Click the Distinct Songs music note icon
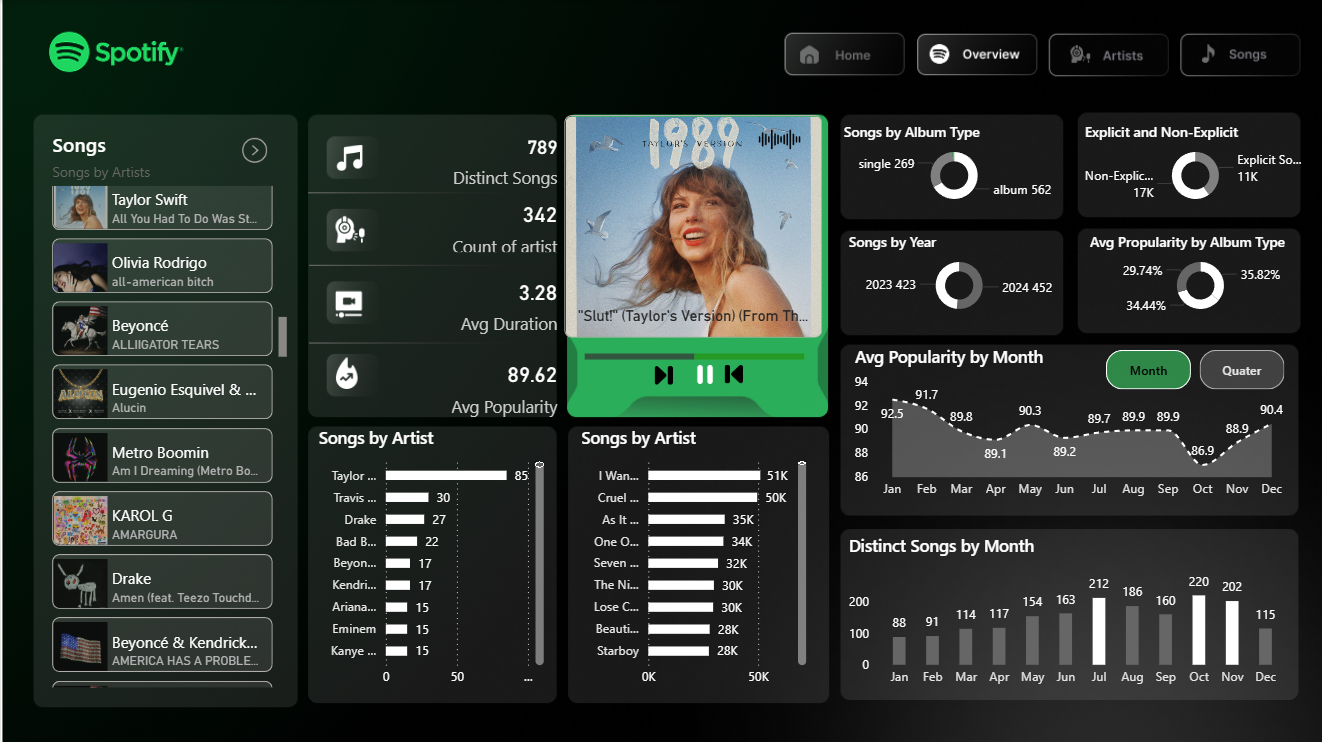1322x742 pixels. click(351, 158)
